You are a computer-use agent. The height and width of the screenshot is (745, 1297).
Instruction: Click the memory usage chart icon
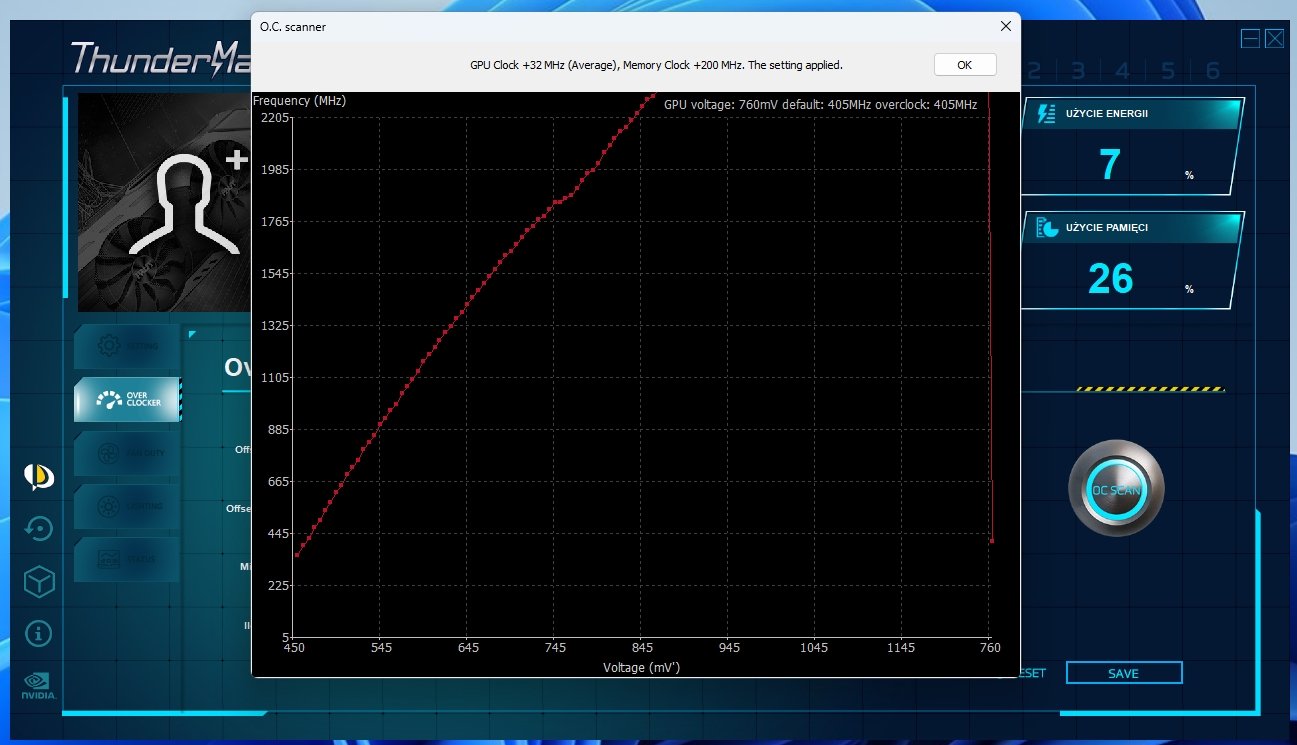click(1046, 228)
